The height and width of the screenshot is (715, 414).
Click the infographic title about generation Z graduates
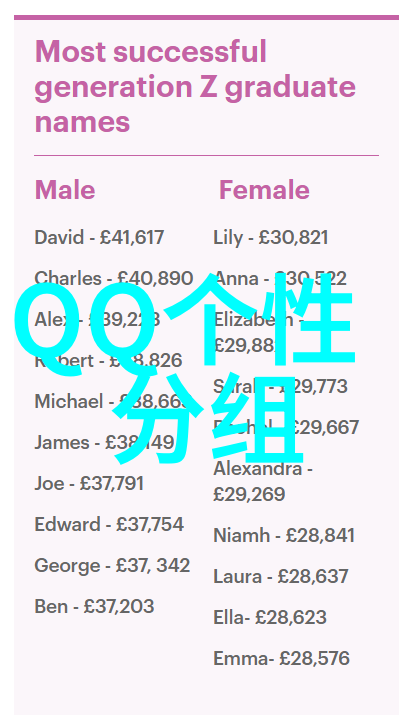click(195, 87)
